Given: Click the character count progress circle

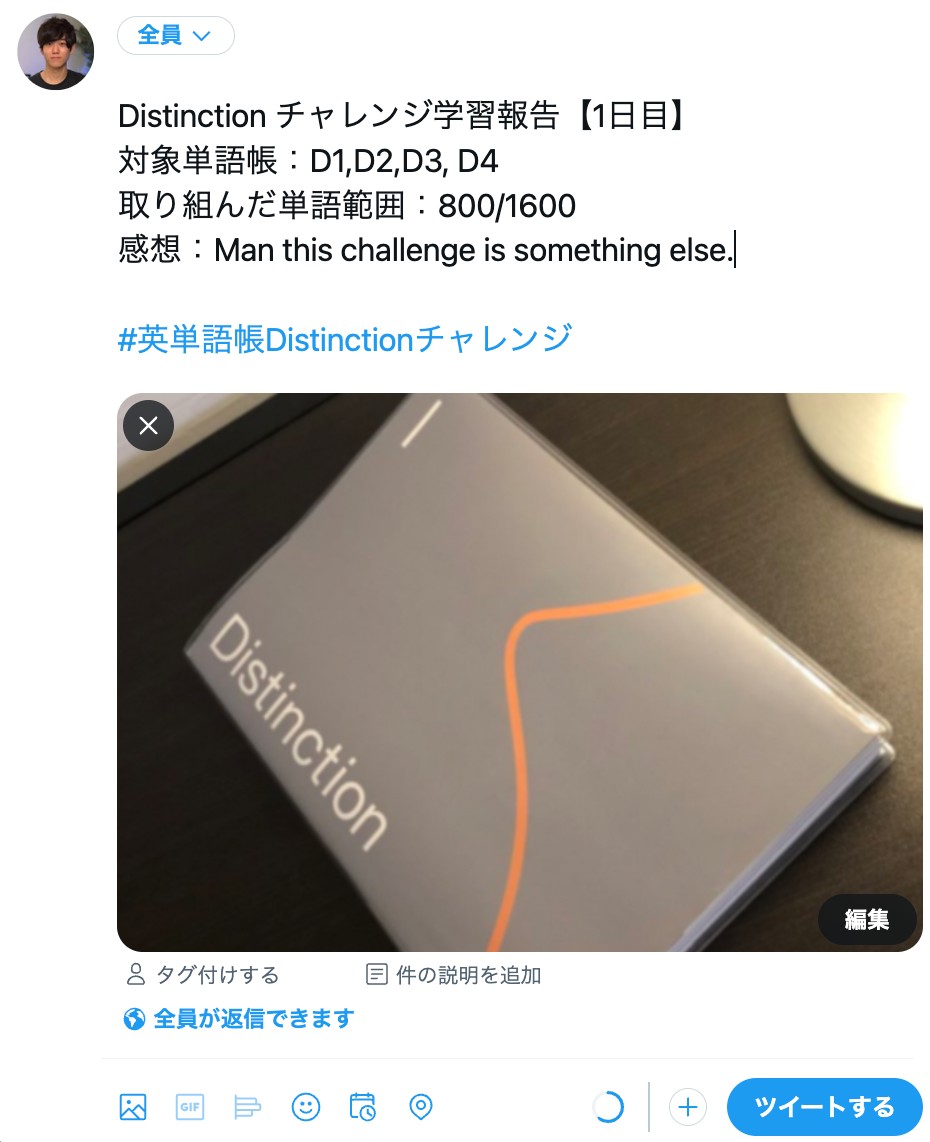Looking at the screenshot, I should coord(608,1107).
